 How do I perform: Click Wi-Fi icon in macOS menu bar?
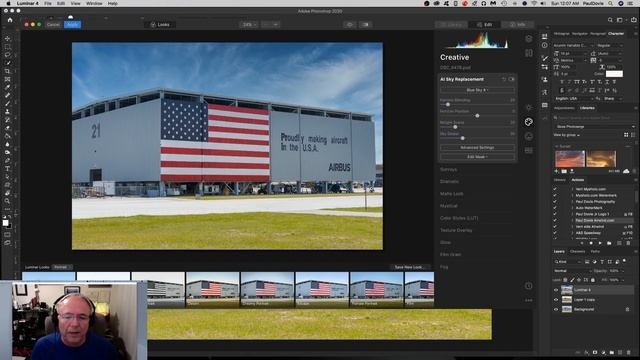(534, 3)
